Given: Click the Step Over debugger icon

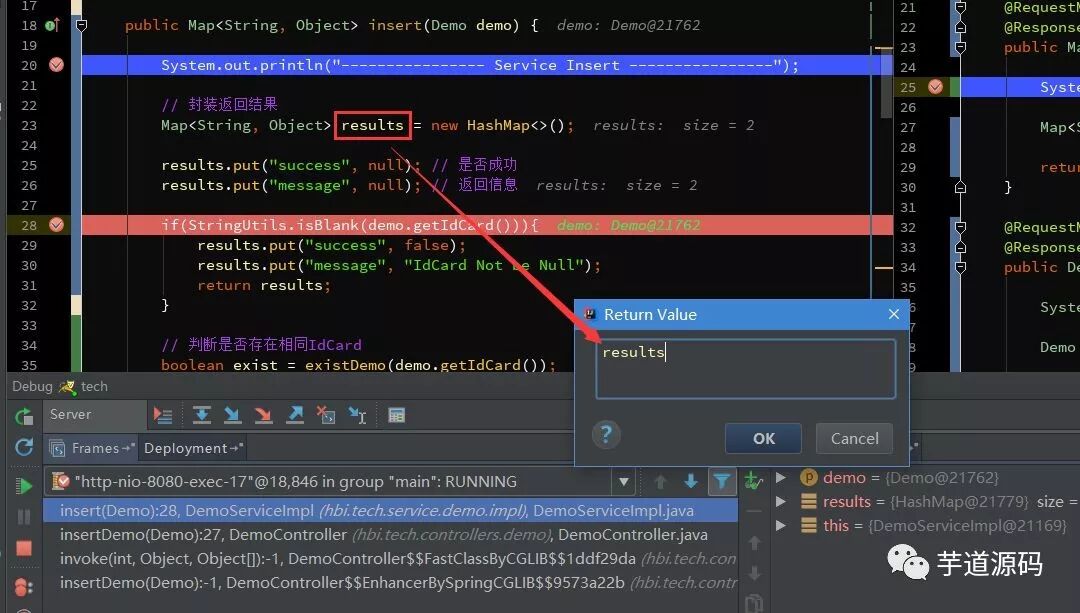Looking at the screenshot, I should click(202, 415).
